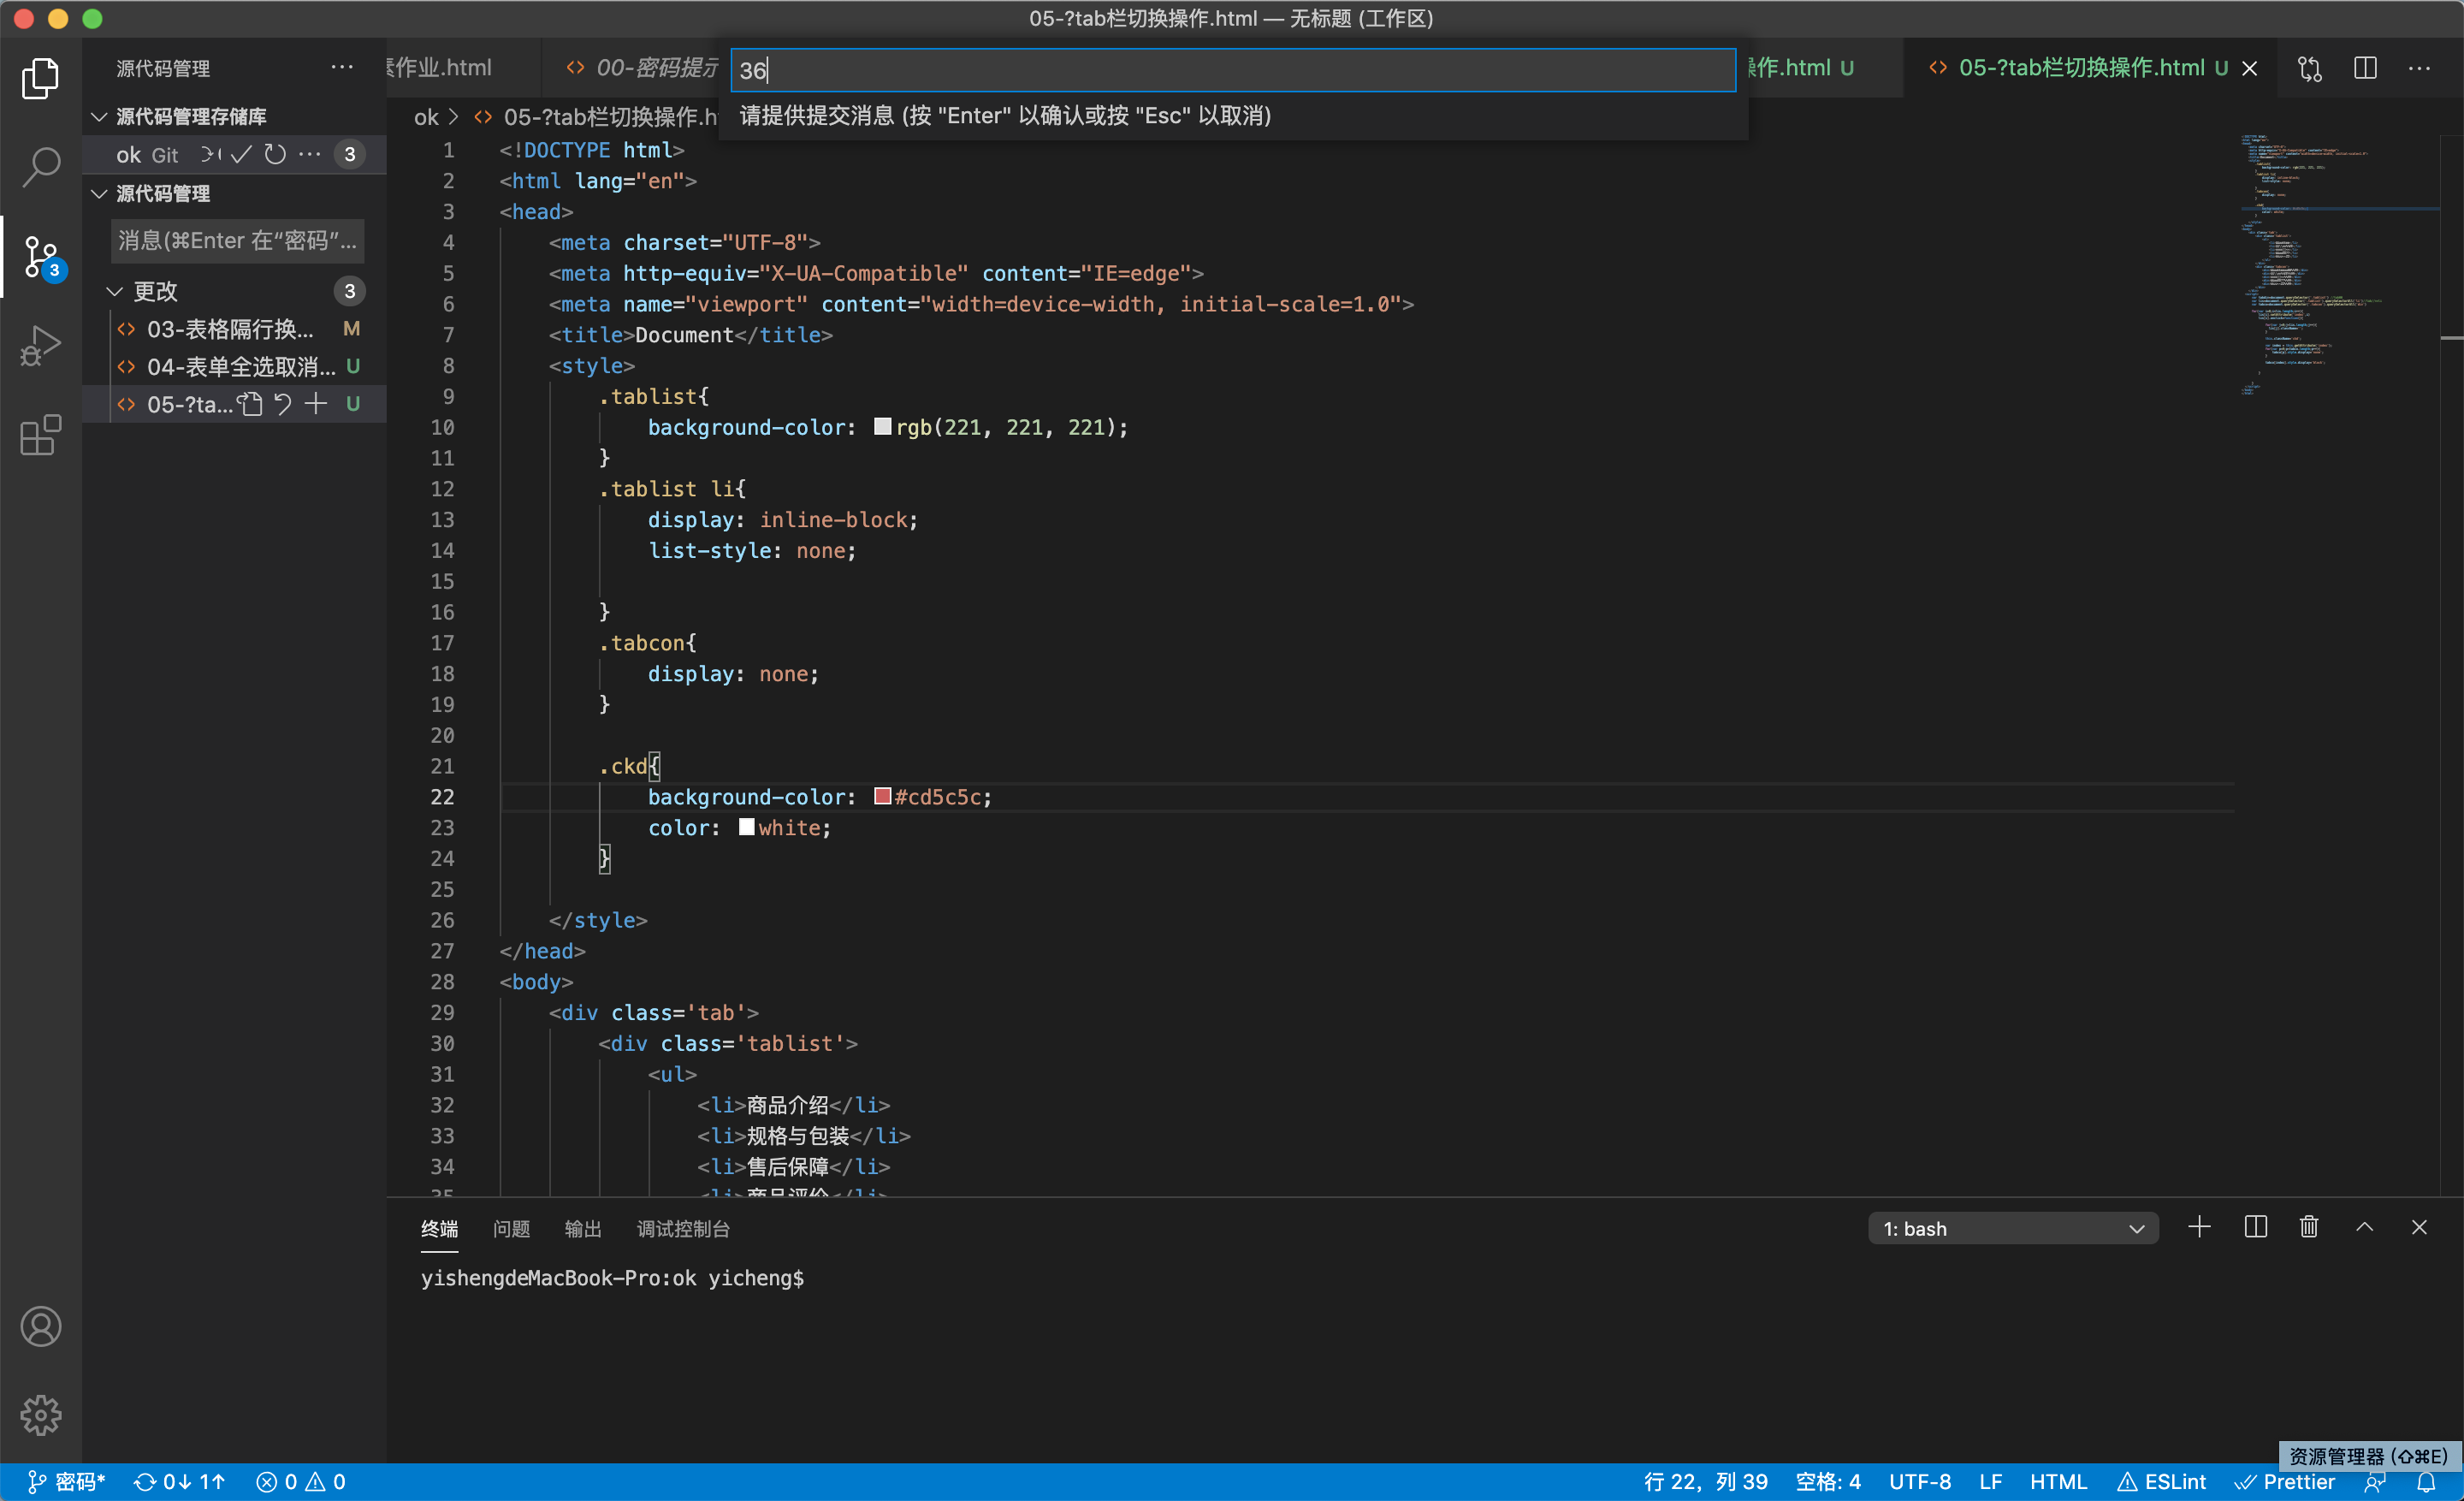
Task: Open file icon for 05-?ta... change
Action: (250, 404)
